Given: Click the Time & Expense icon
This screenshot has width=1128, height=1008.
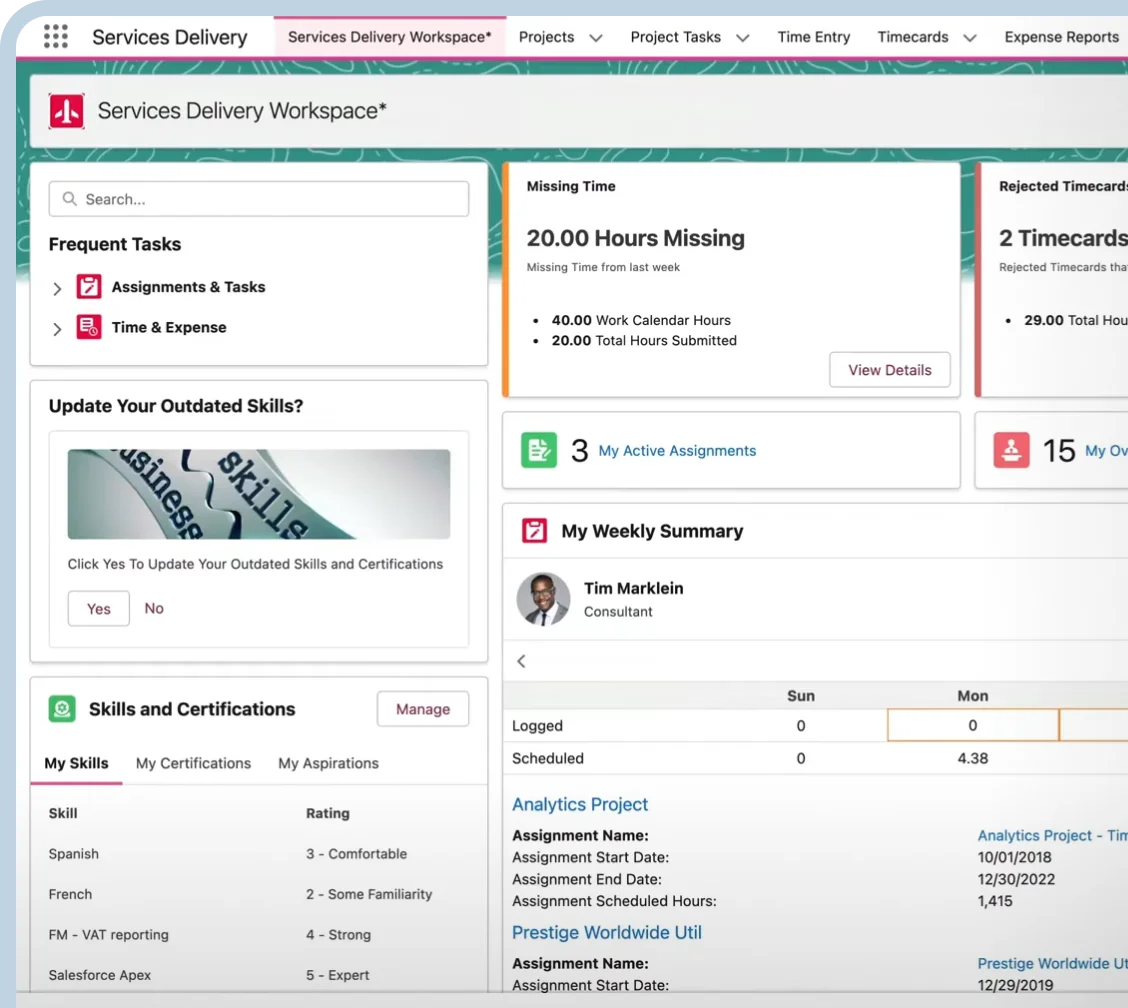Looking at the screenshot, I should tap(89, 327).
